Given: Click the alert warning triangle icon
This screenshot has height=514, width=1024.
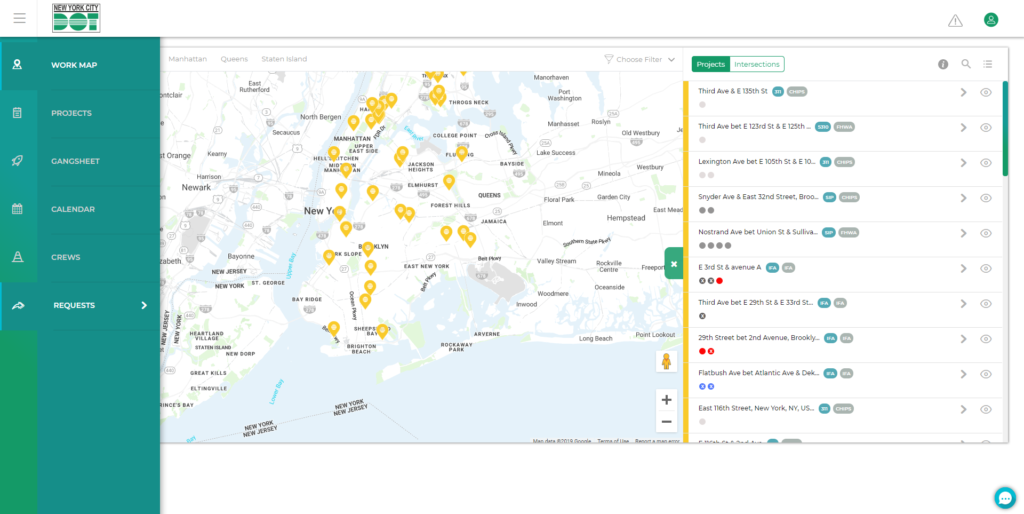Looking at the screenshot, I should (x=955, y=20).
